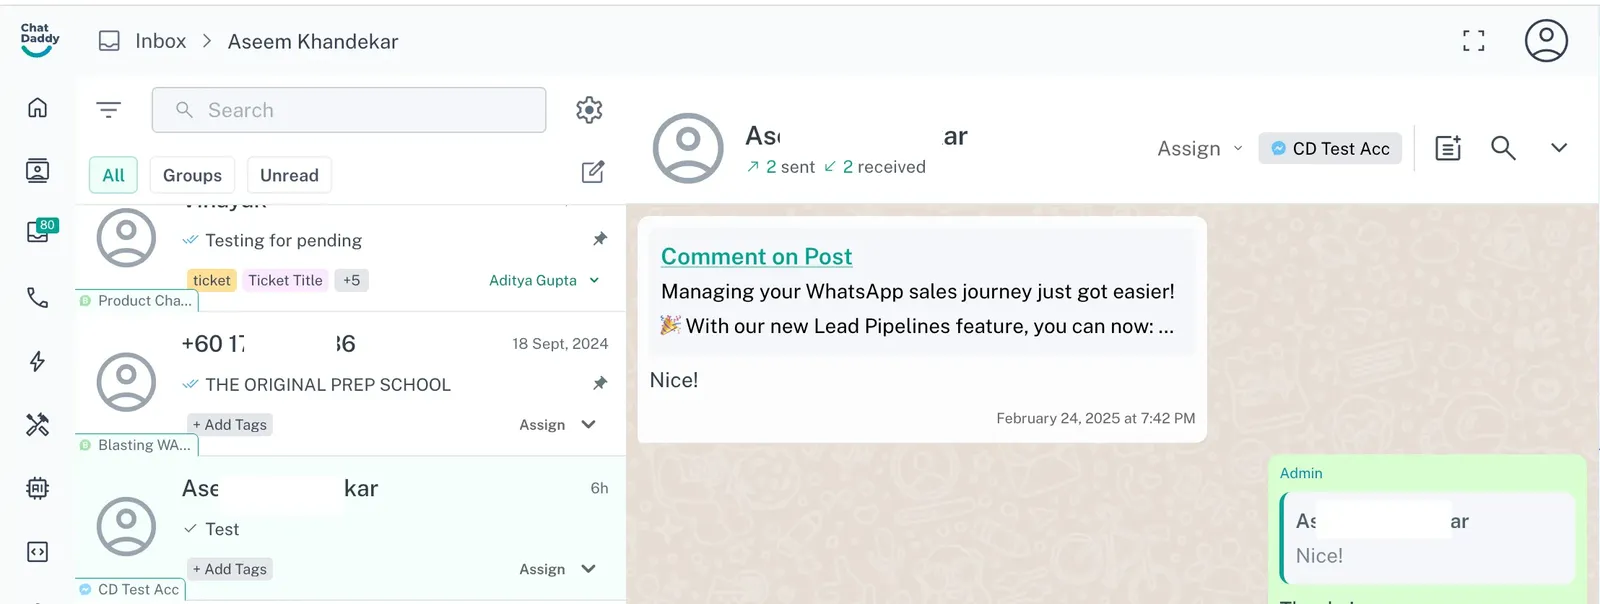The height and width of the screenshot is (604, 1600).
Task: Expand the chevron at chat header right
Action: pyautogui.click(x=1558, y=148)
